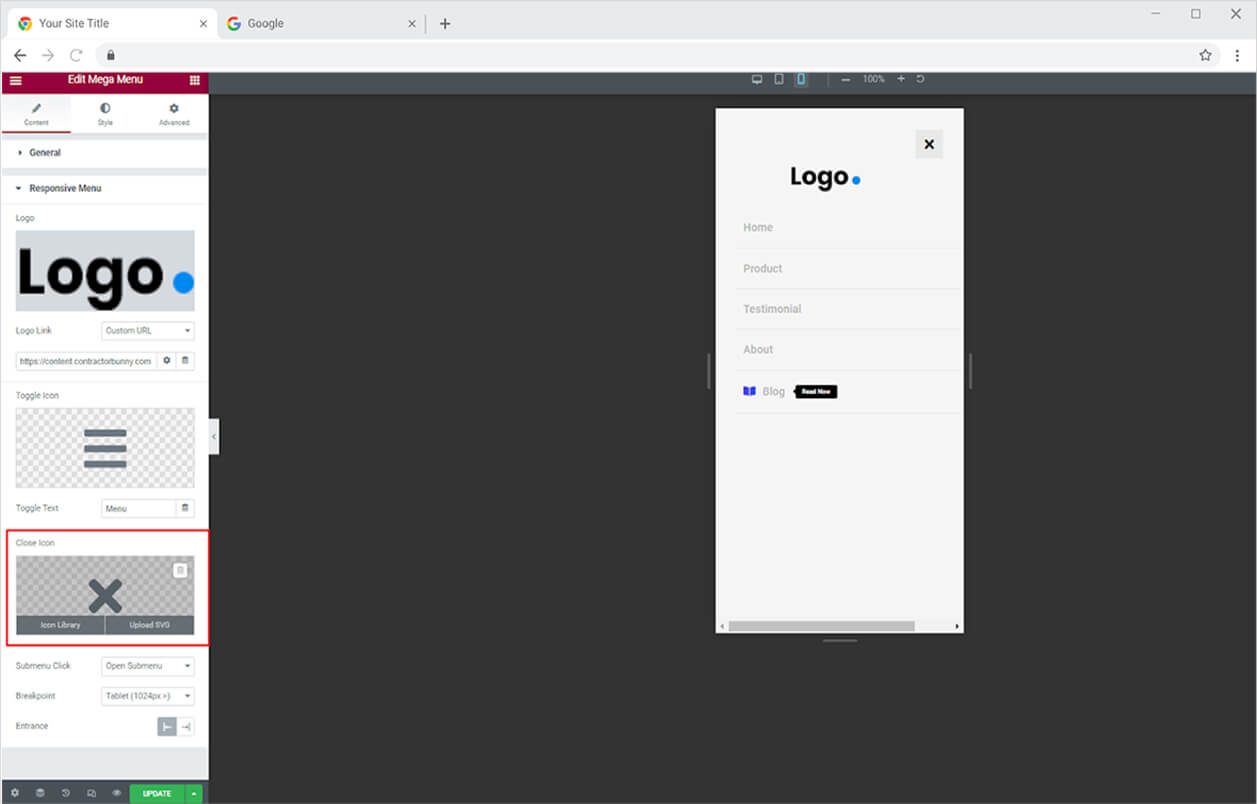Set Entrance to left side
This screenshot has height=804, width=1257.
[x=167, y=726]
